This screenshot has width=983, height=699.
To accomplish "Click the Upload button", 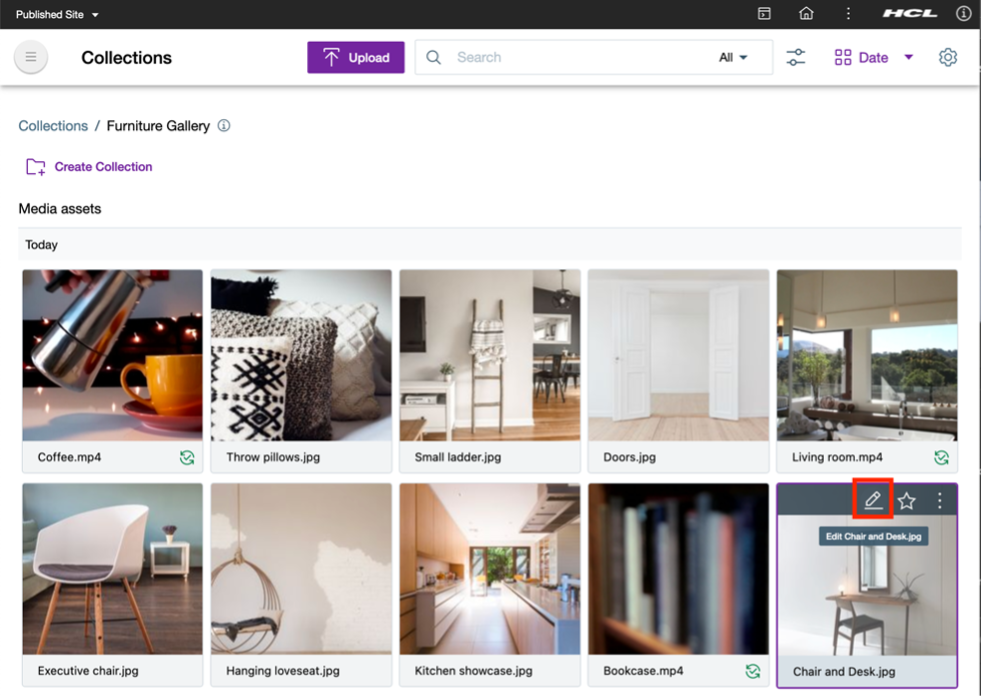I will click(355, 57).
